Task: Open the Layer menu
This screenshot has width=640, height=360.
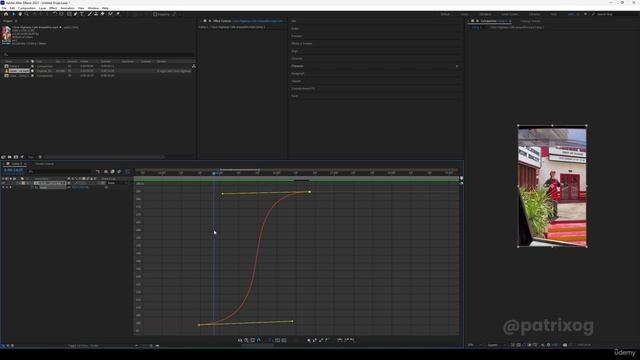Action: coord(42,8)
